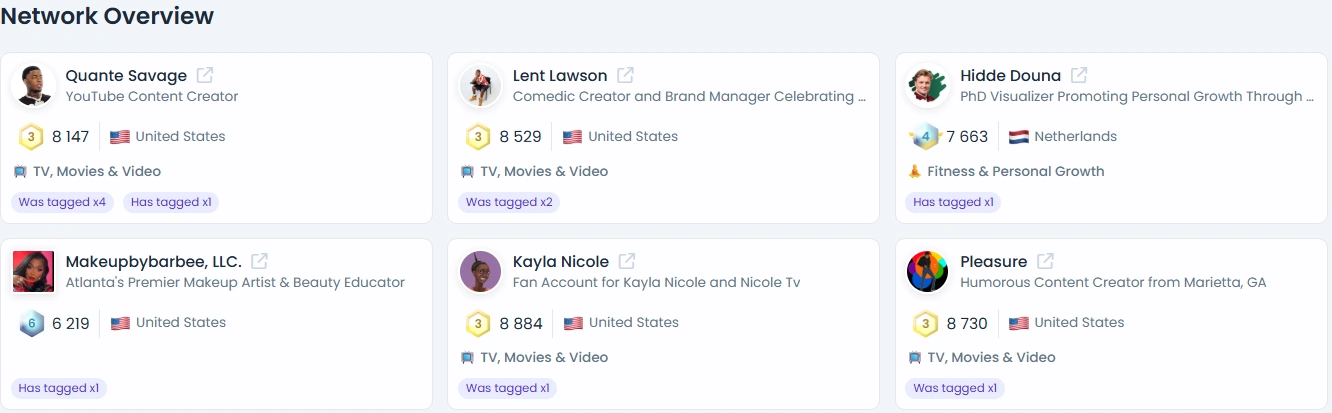Open external link icon beside Pleasure

point(1045,261)
